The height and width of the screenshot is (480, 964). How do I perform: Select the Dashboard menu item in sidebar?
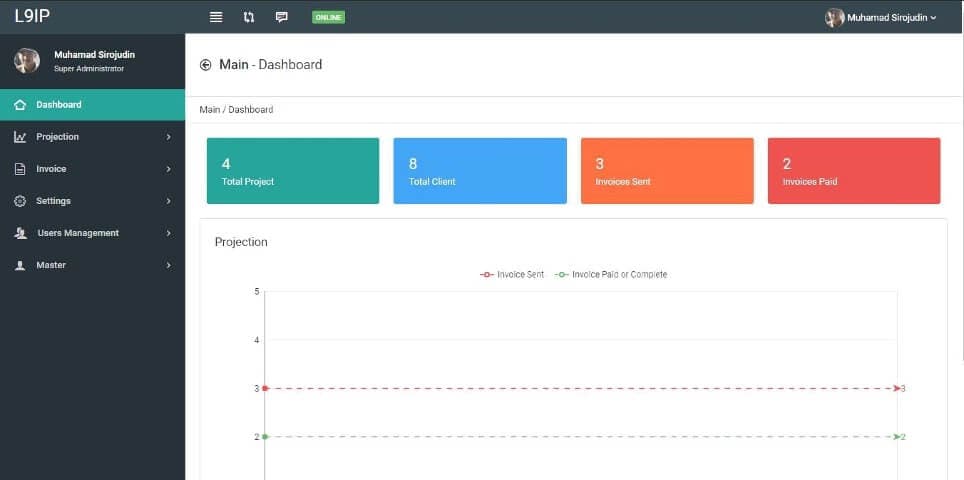point(92,105)
